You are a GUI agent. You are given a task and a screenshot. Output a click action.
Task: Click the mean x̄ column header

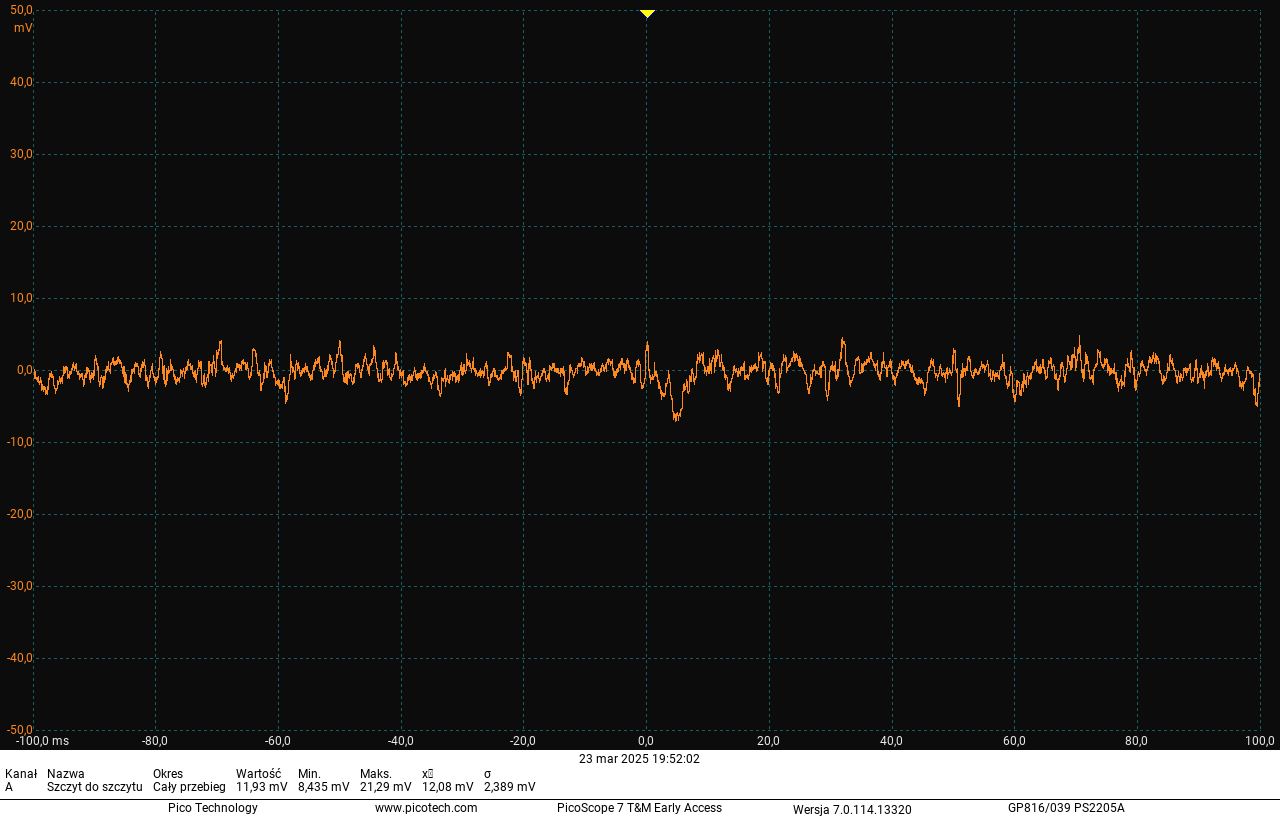tap(427, 774)
